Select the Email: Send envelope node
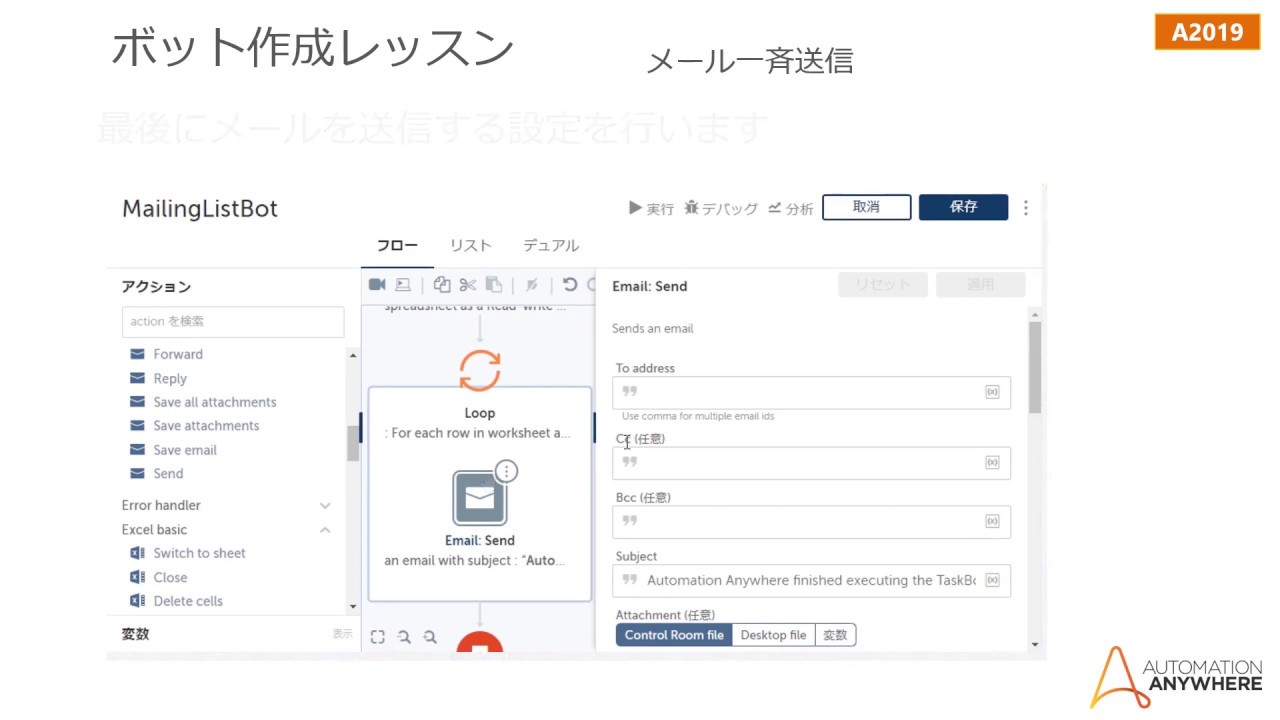This screenshot has height=720, width=1280. tap(480, 498)
